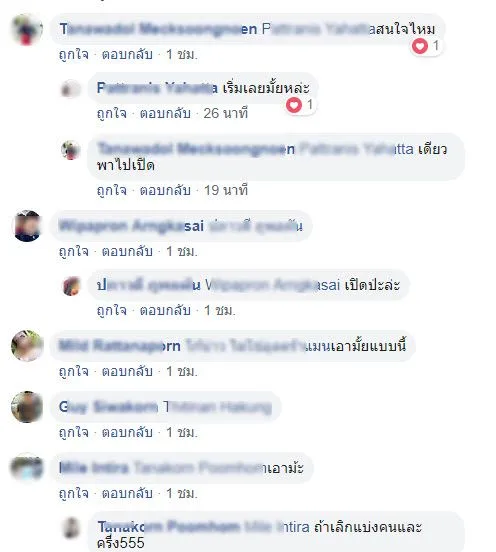The height and width of the screenshot is (552, 496).
Task: Reply to the 19 นาที comment via ตอบกลับ
Action: point(165,190)
